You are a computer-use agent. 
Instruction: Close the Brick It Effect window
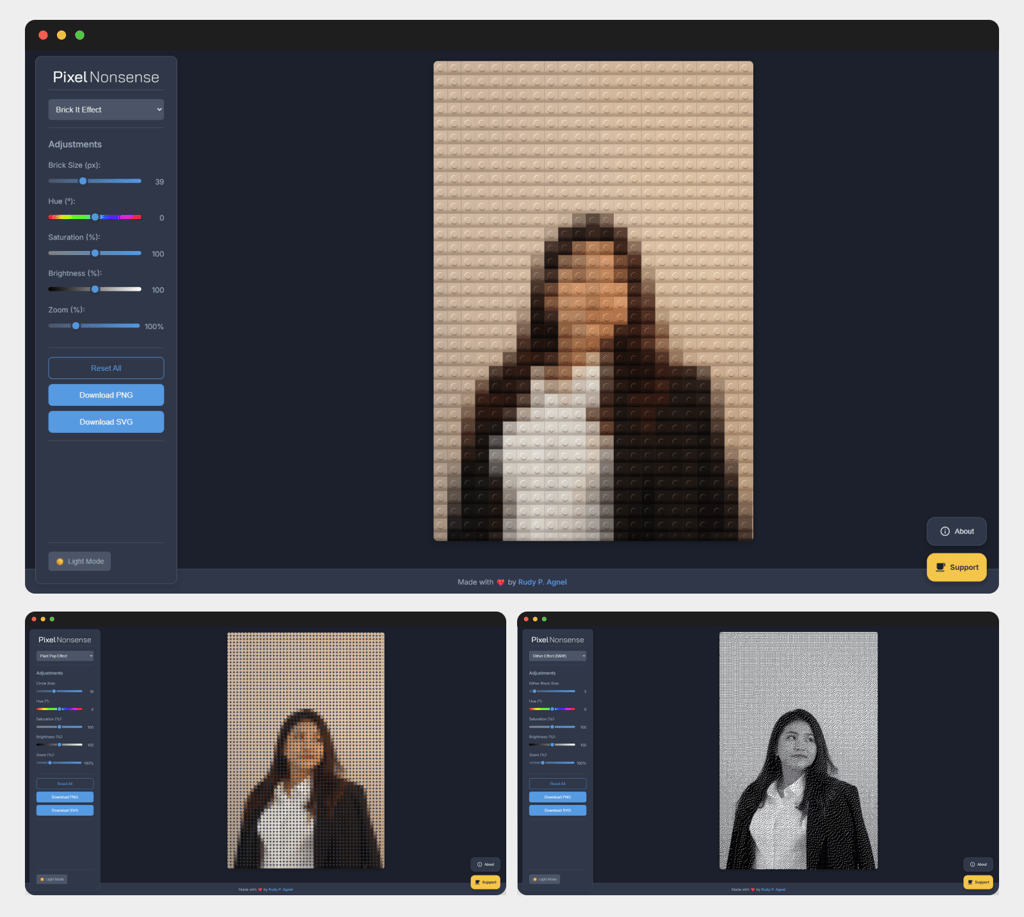click(x=43, y=35)
